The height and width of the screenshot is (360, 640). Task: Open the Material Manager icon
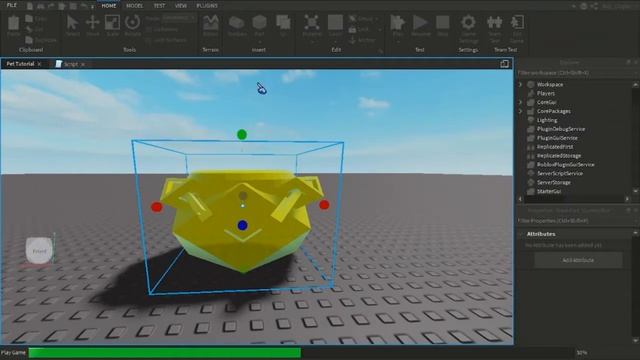pos(312,22)
